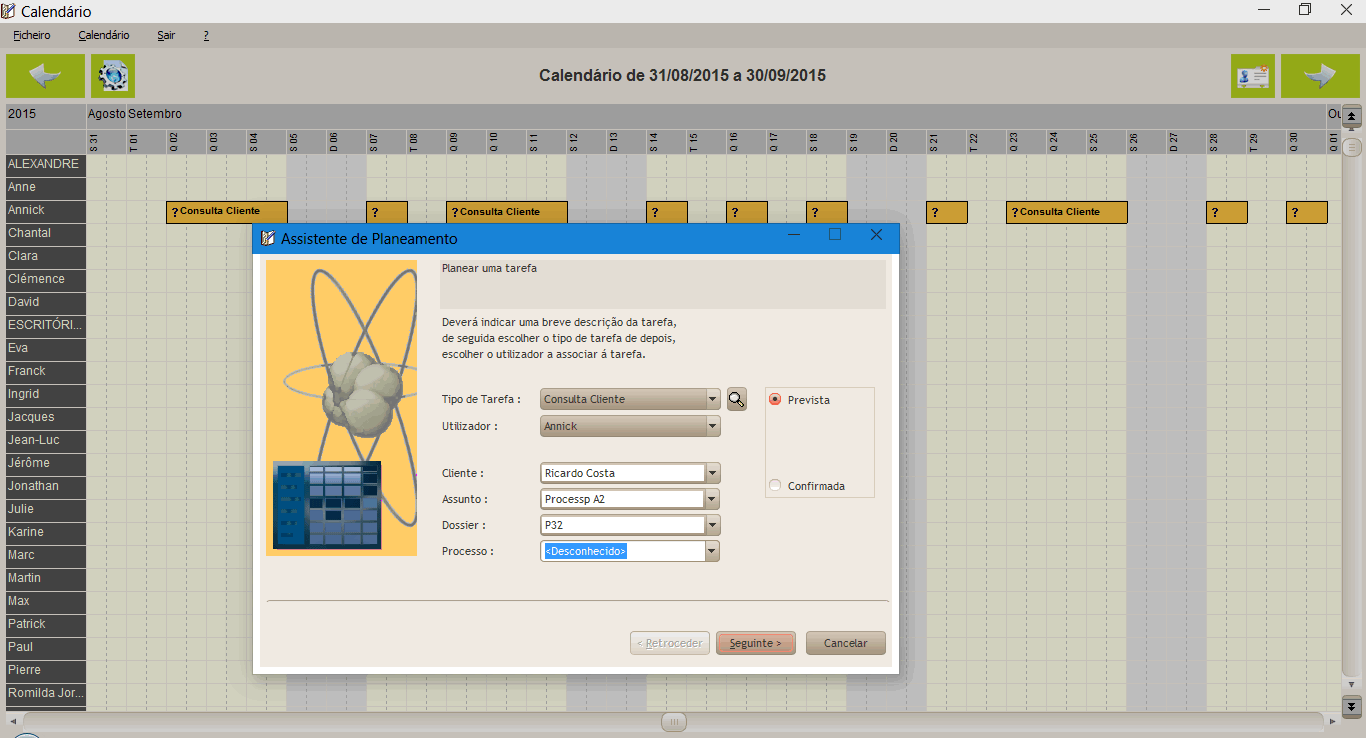Click the previous period left arrow icon
This screenshot has width=1366, height=738.
pos(45,76)
